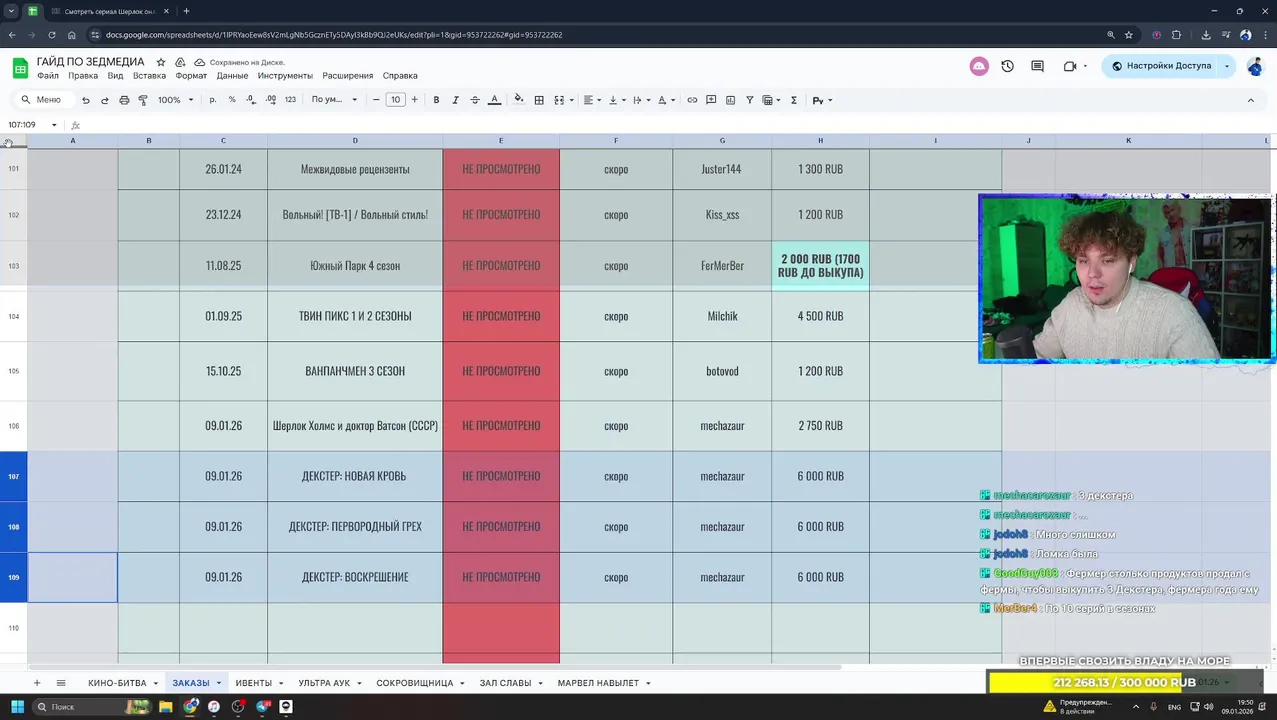Expand the merge cells type arrow

click(x=571, y=100)
